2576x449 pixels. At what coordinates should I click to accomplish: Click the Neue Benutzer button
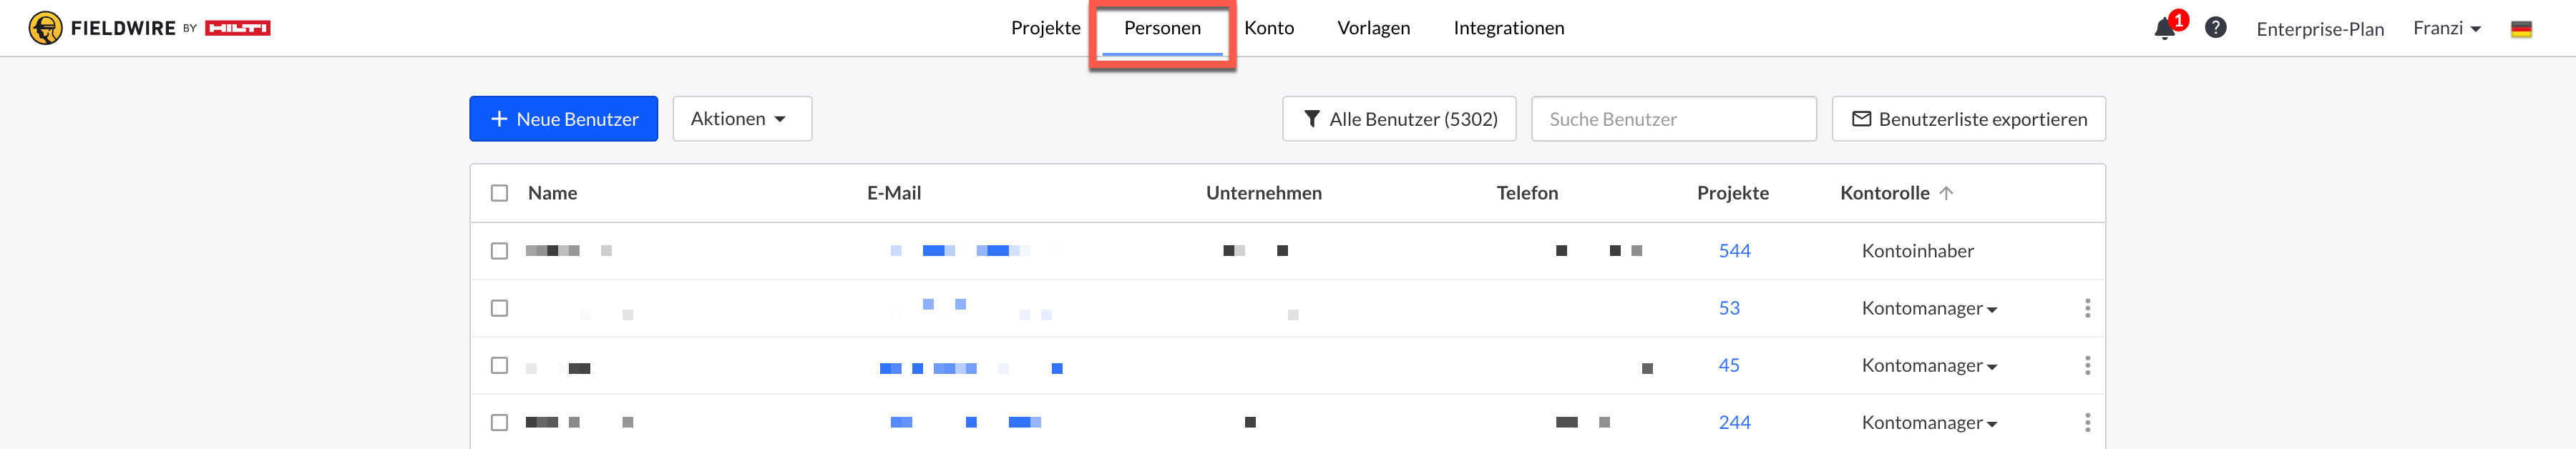pos(563,119)
